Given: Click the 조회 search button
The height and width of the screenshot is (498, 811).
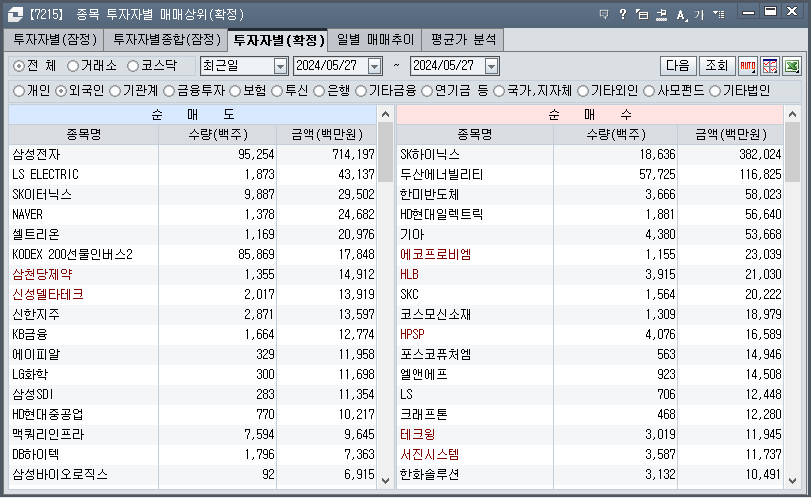Looking at the screenshot, I should pyautogui.click(x=716, y=66).
